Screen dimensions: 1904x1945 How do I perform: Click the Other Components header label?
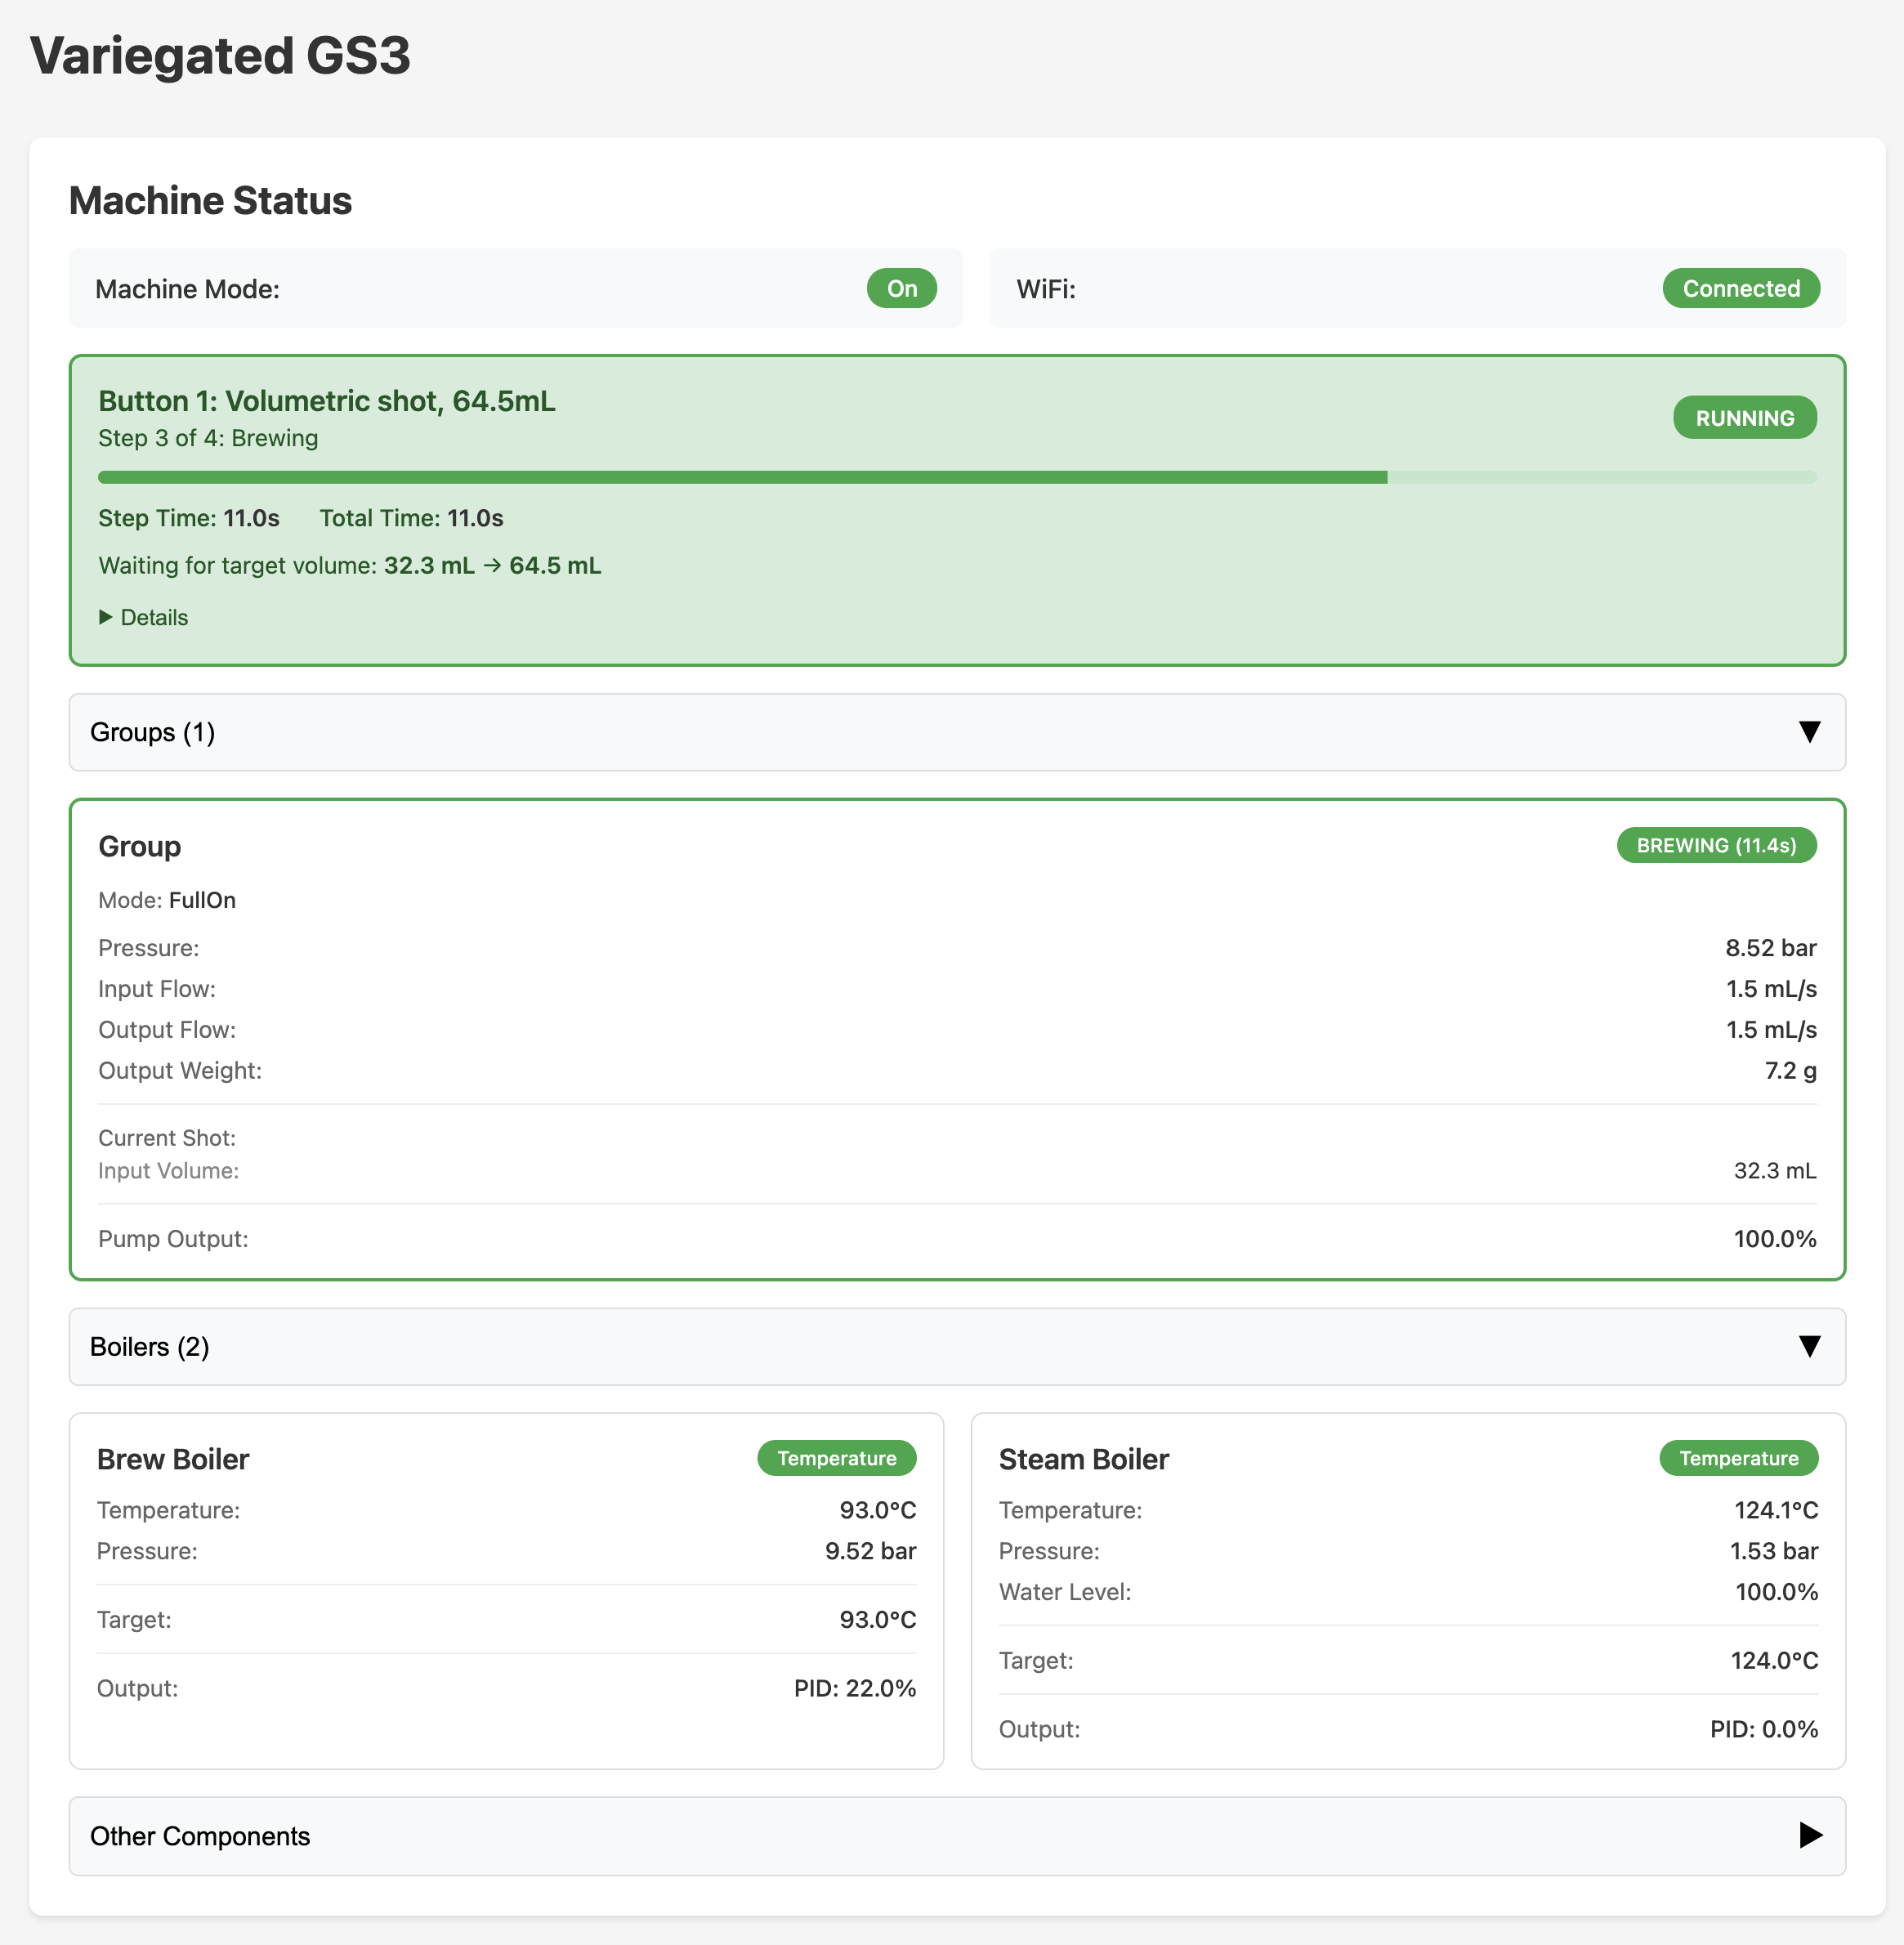click(x=200, y=1836)
